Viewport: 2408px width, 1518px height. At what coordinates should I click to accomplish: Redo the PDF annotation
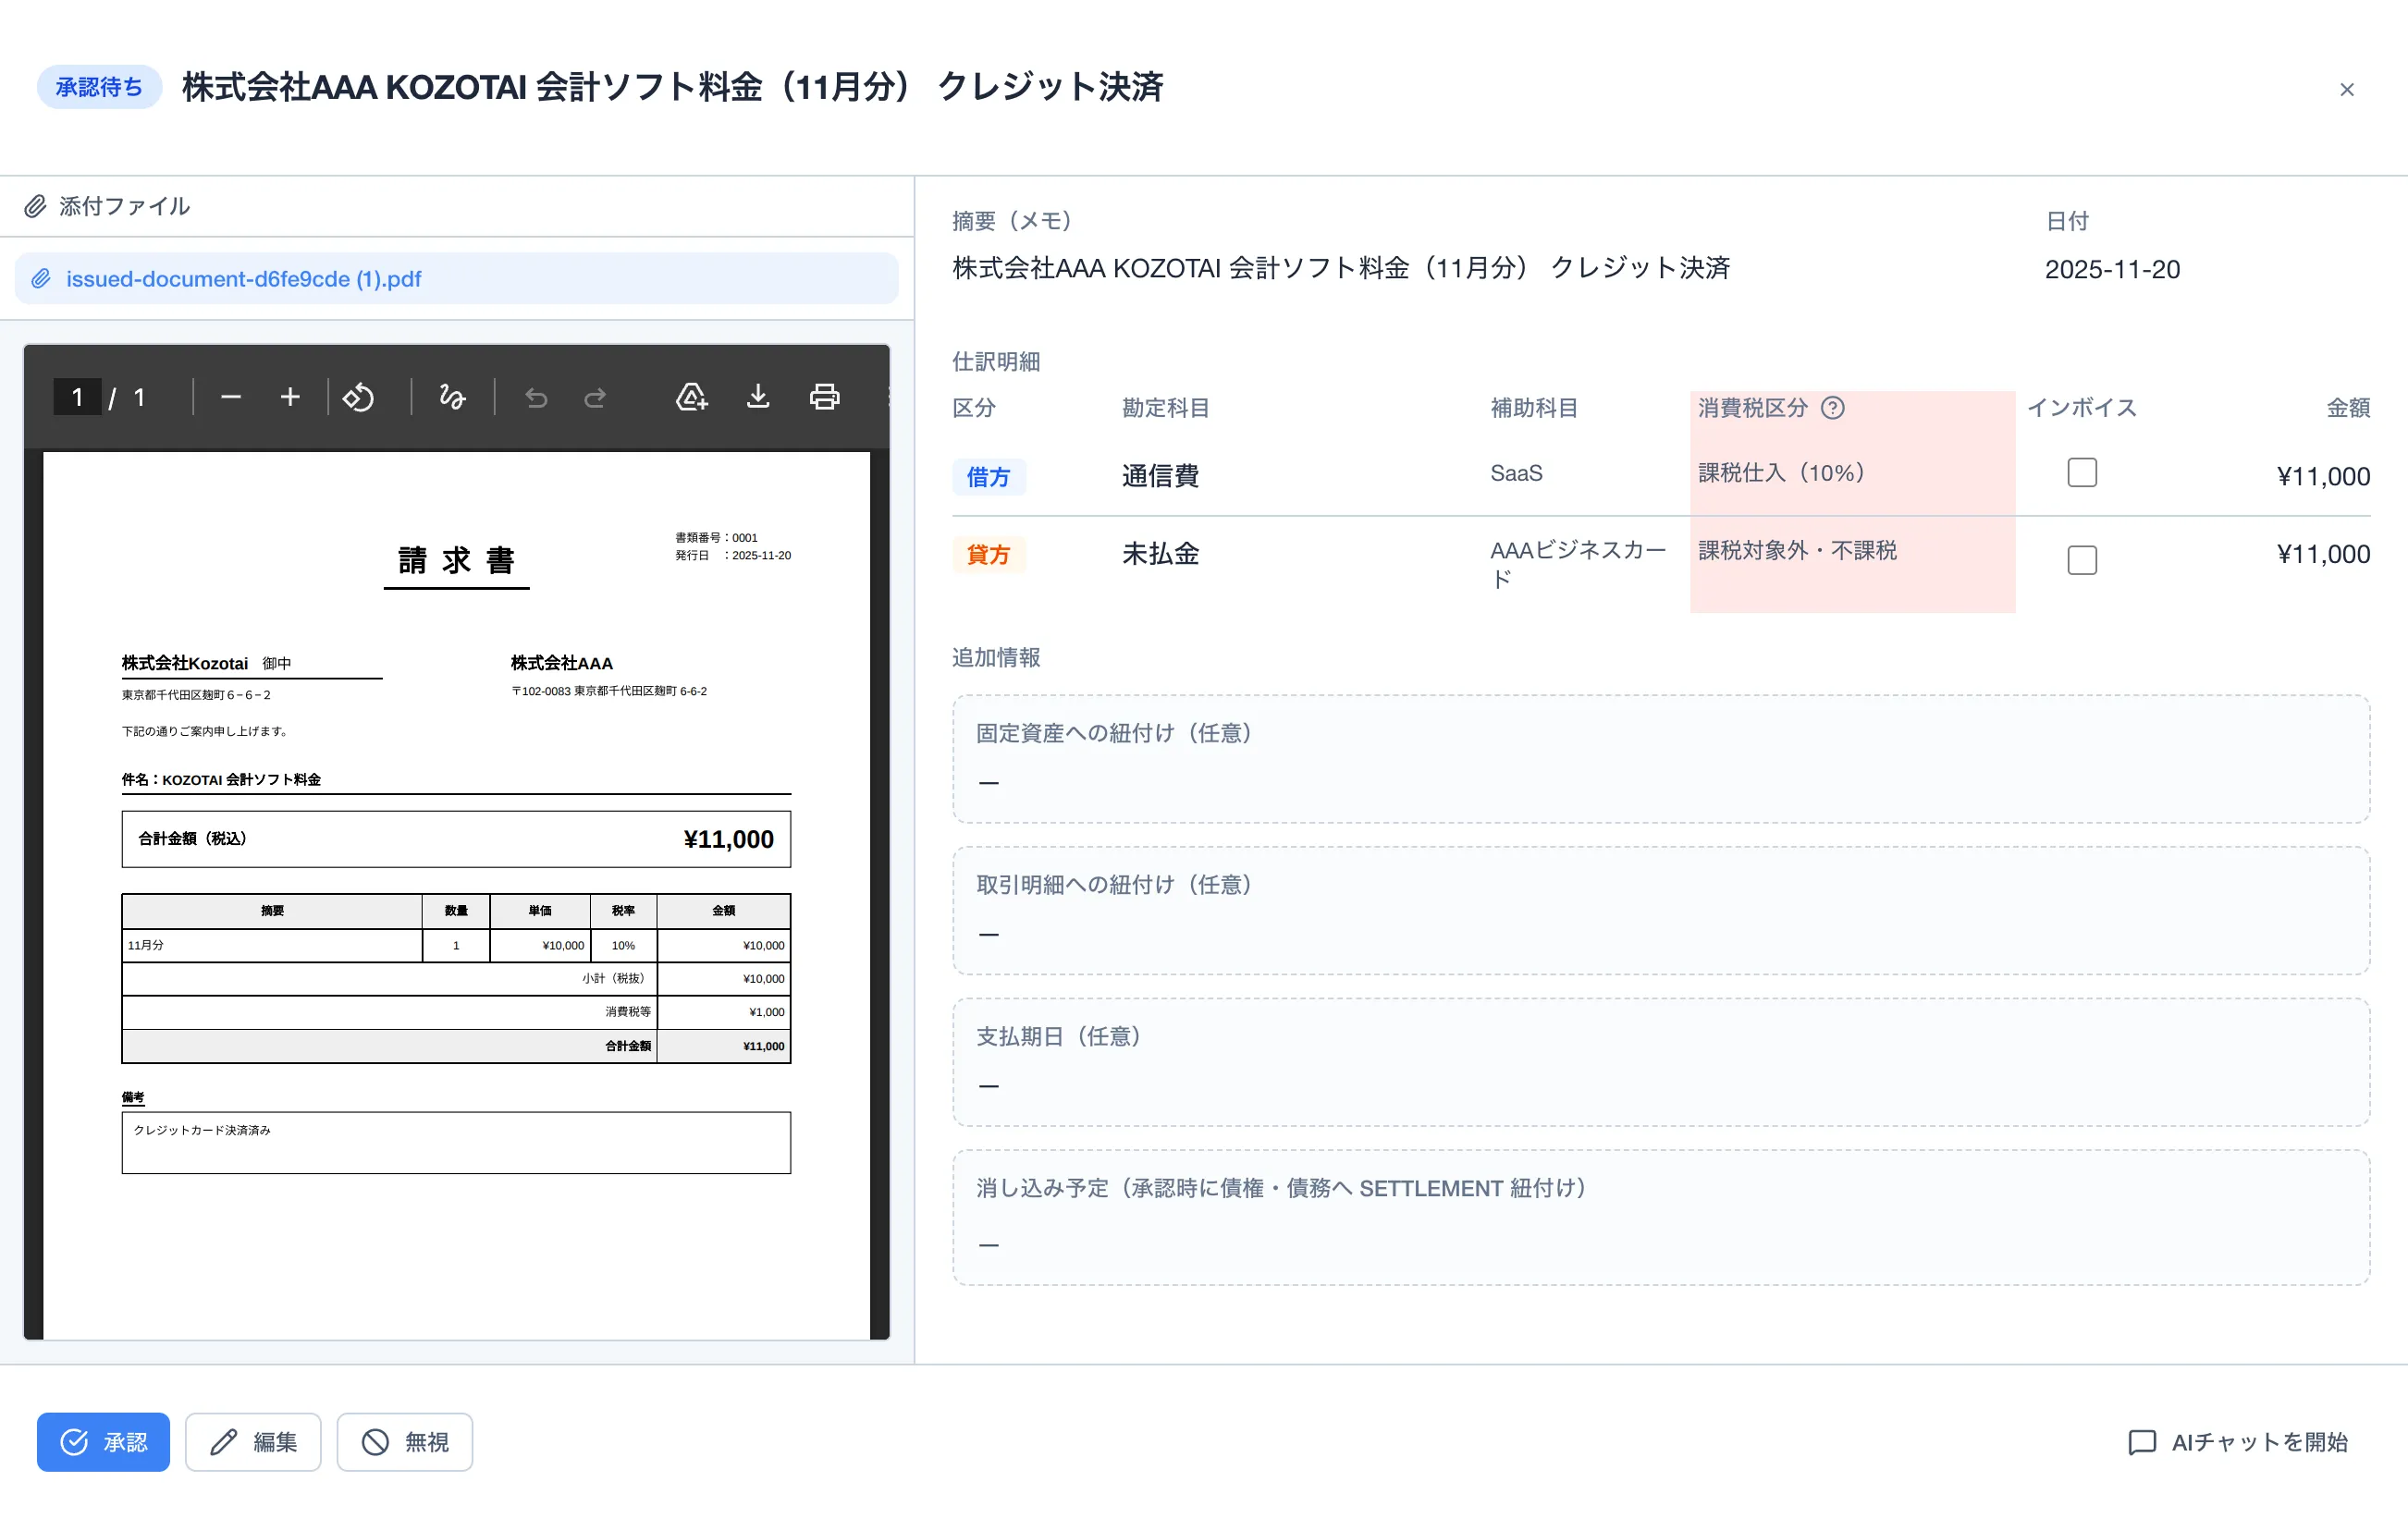coord(595,398)
